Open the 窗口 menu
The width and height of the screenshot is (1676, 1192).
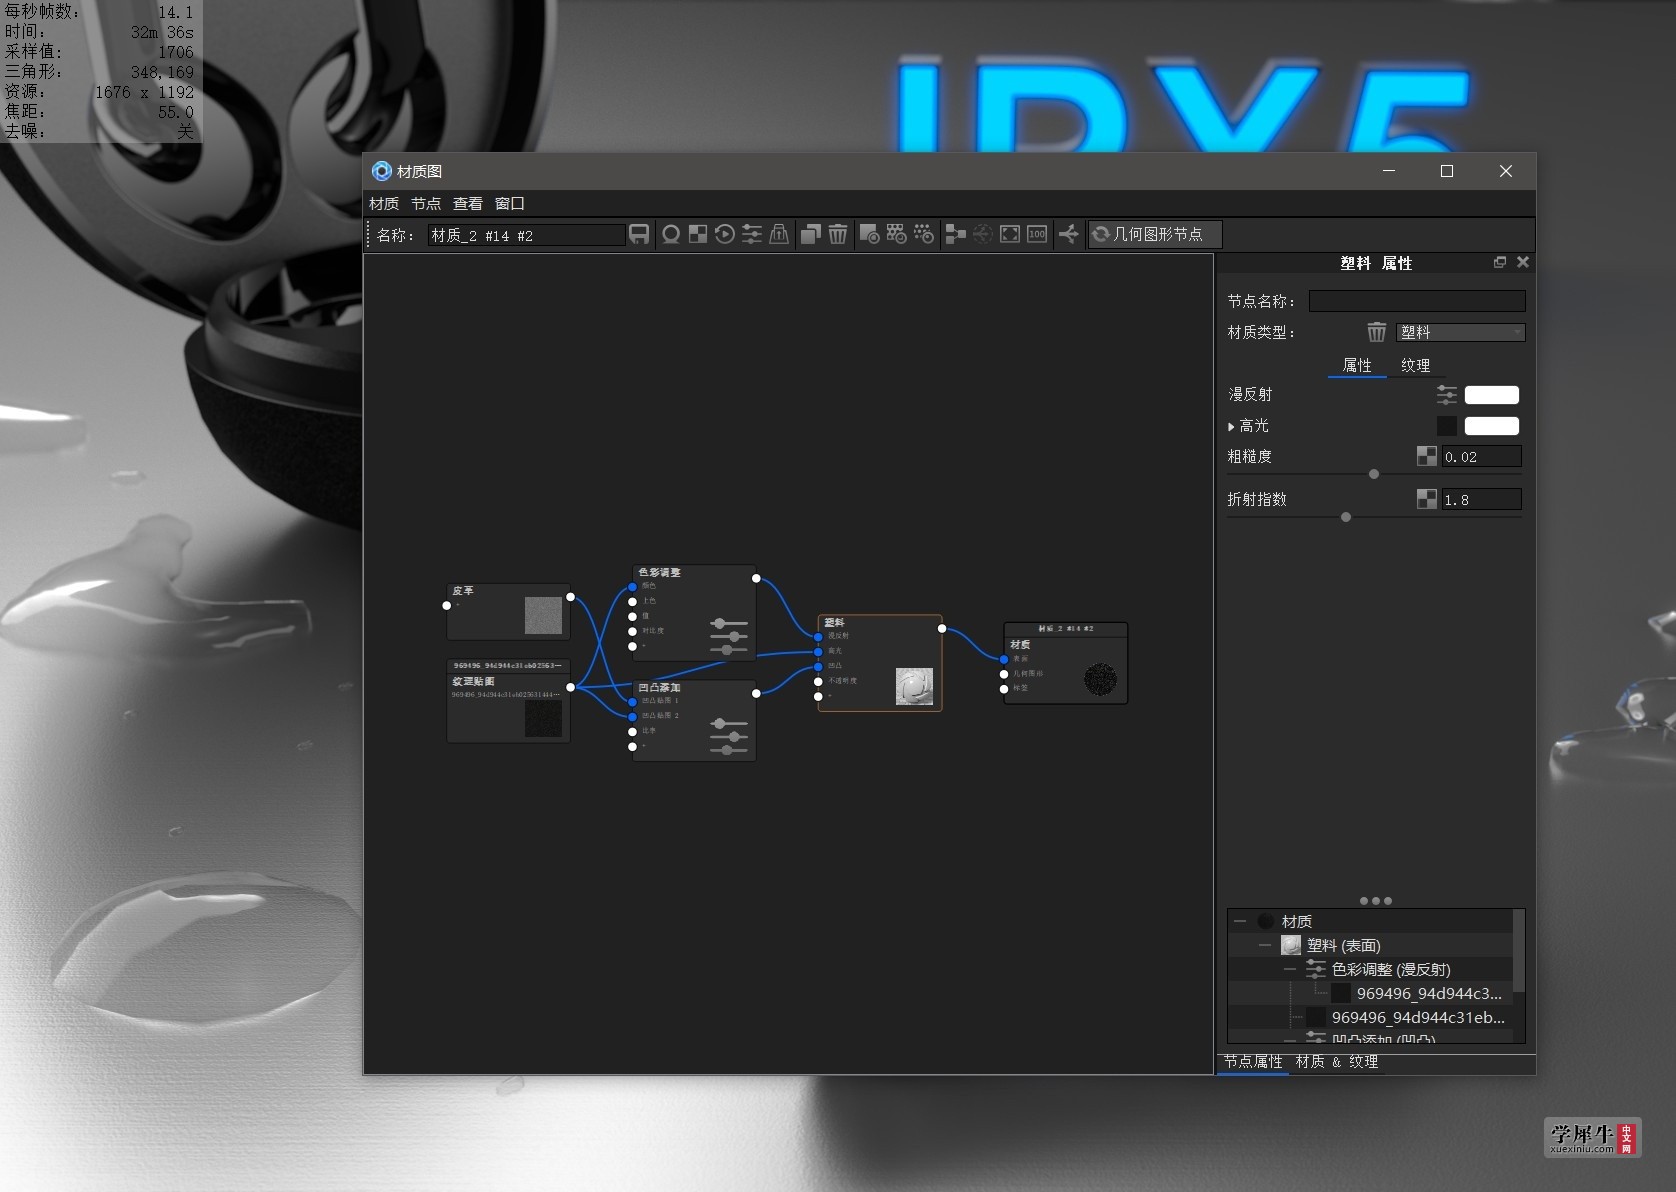point(510,203)
